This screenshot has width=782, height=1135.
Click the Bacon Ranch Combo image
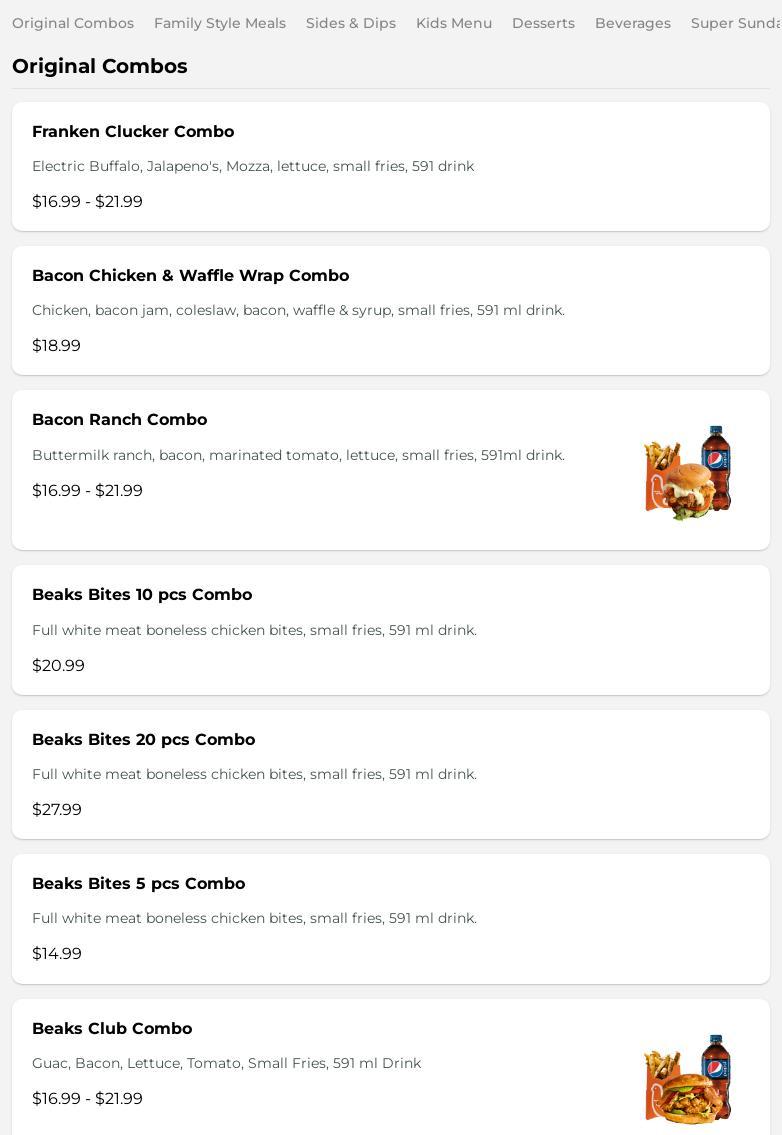coord(688,472)
